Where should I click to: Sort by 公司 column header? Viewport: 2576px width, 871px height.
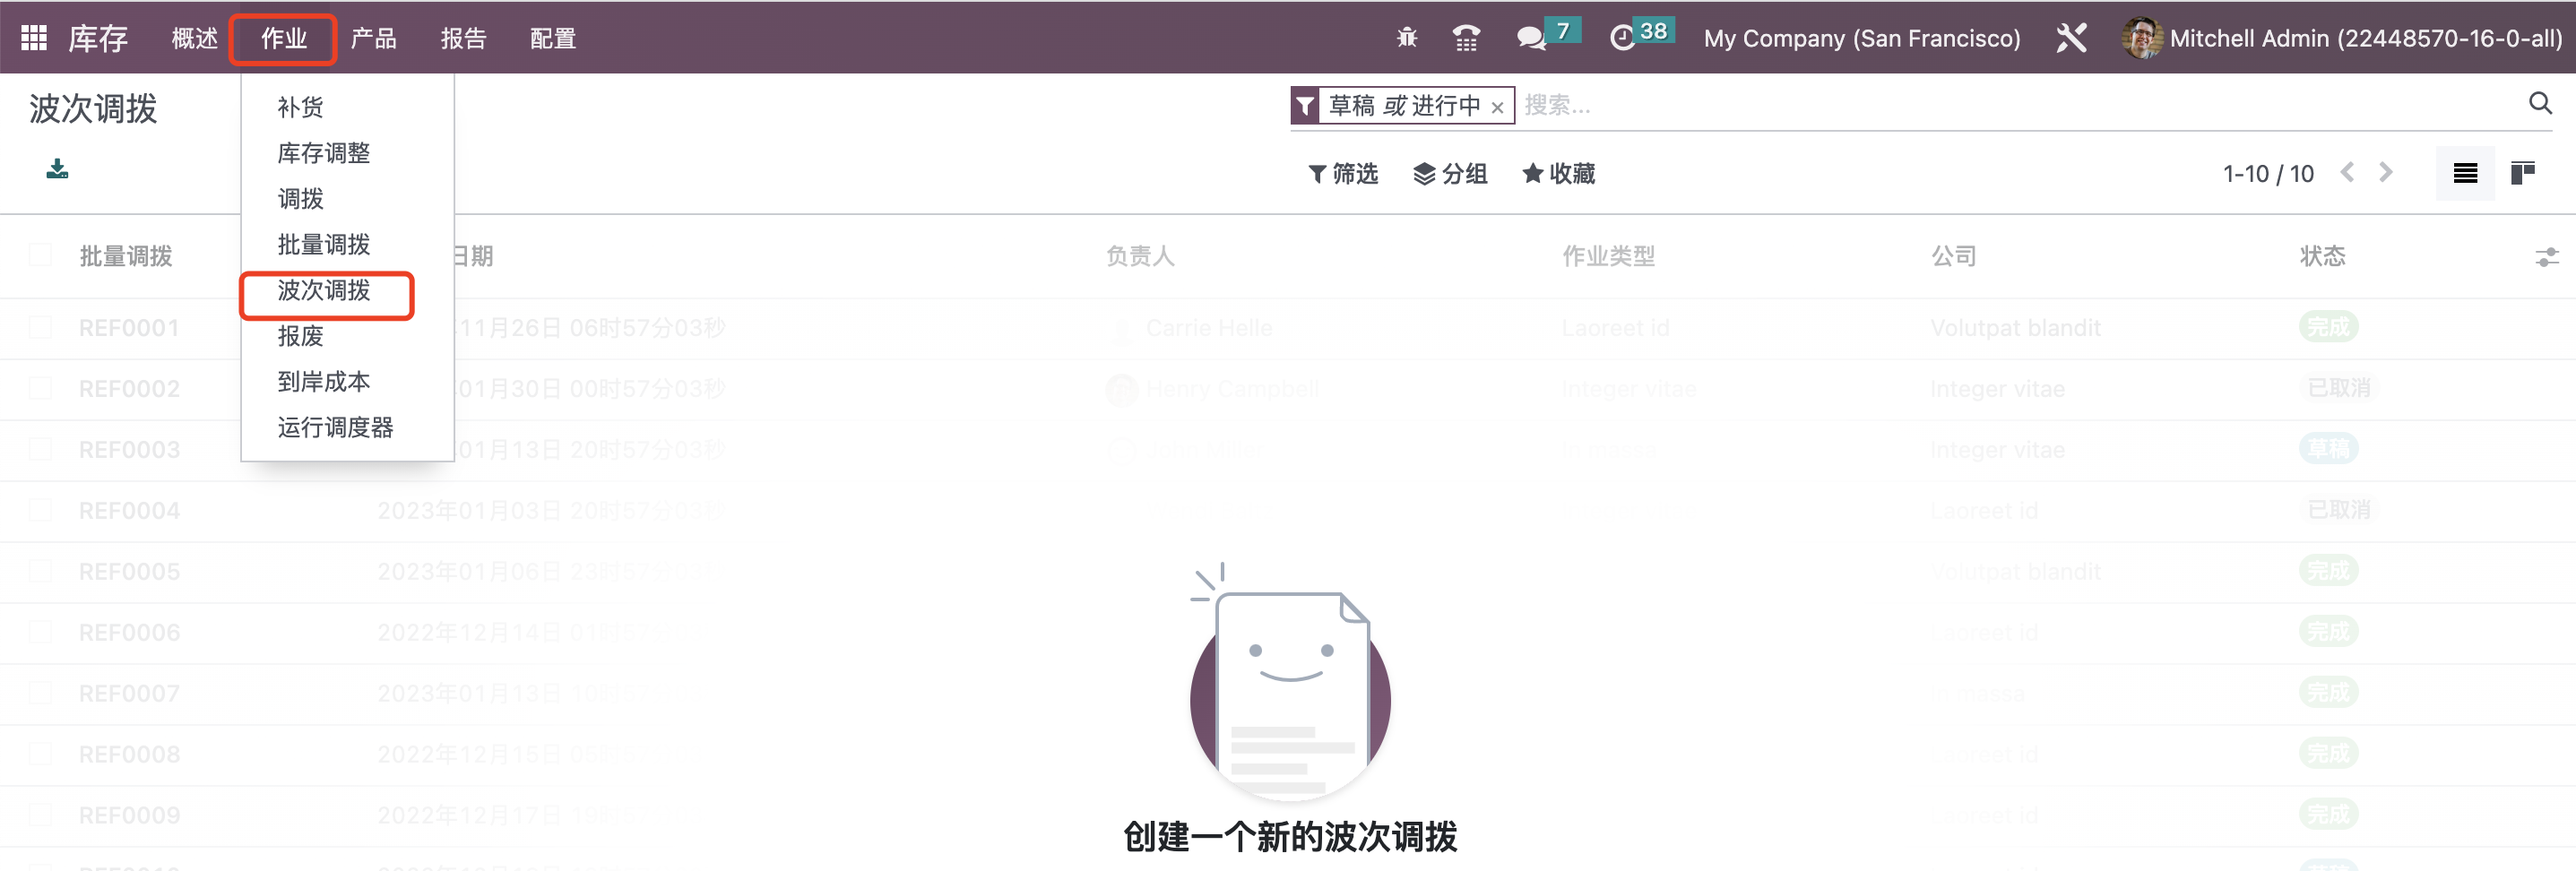1954,256
